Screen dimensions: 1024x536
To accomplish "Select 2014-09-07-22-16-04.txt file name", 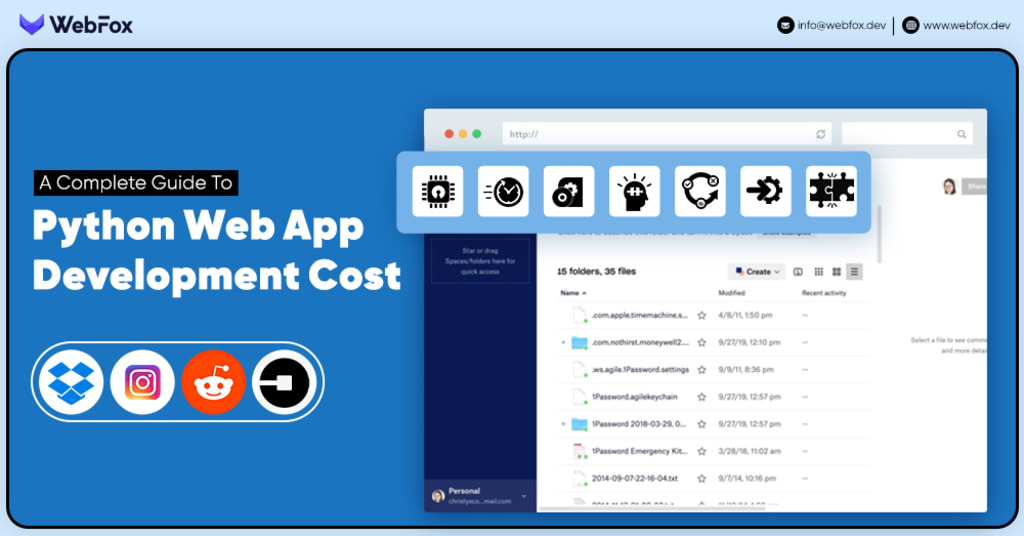I will 634,479.
